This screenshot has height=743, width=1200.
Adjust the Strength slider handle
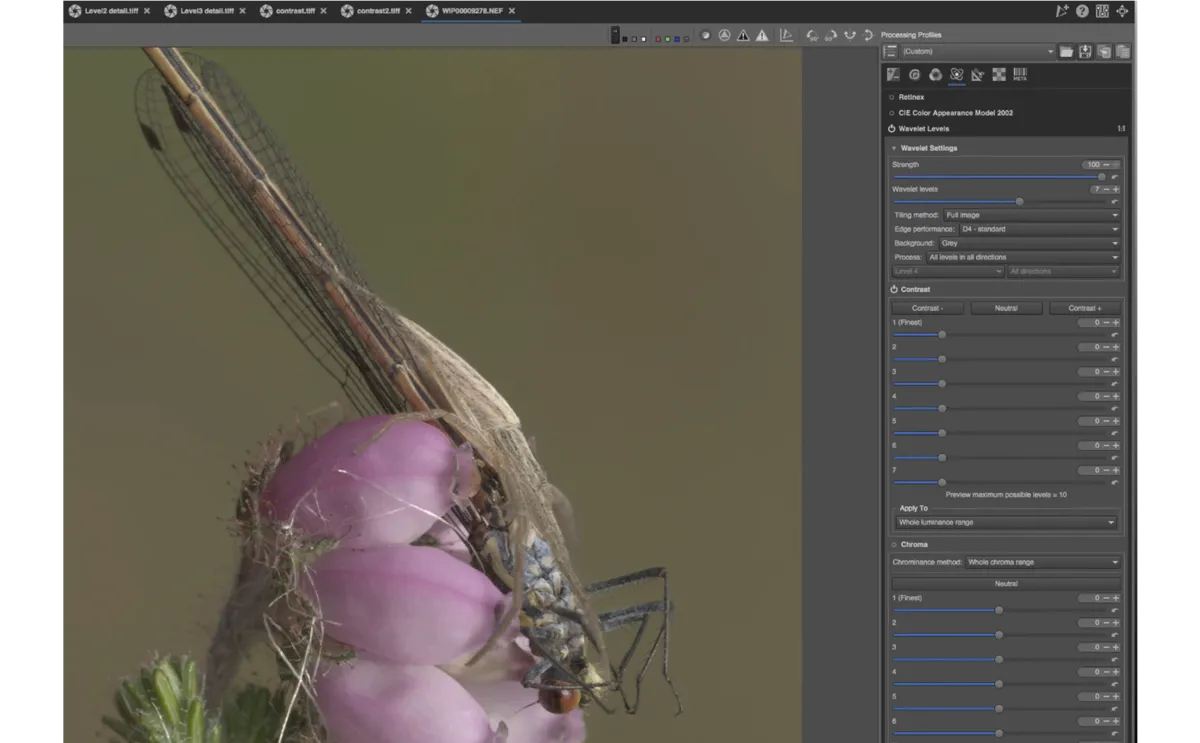coord(1102,176)
